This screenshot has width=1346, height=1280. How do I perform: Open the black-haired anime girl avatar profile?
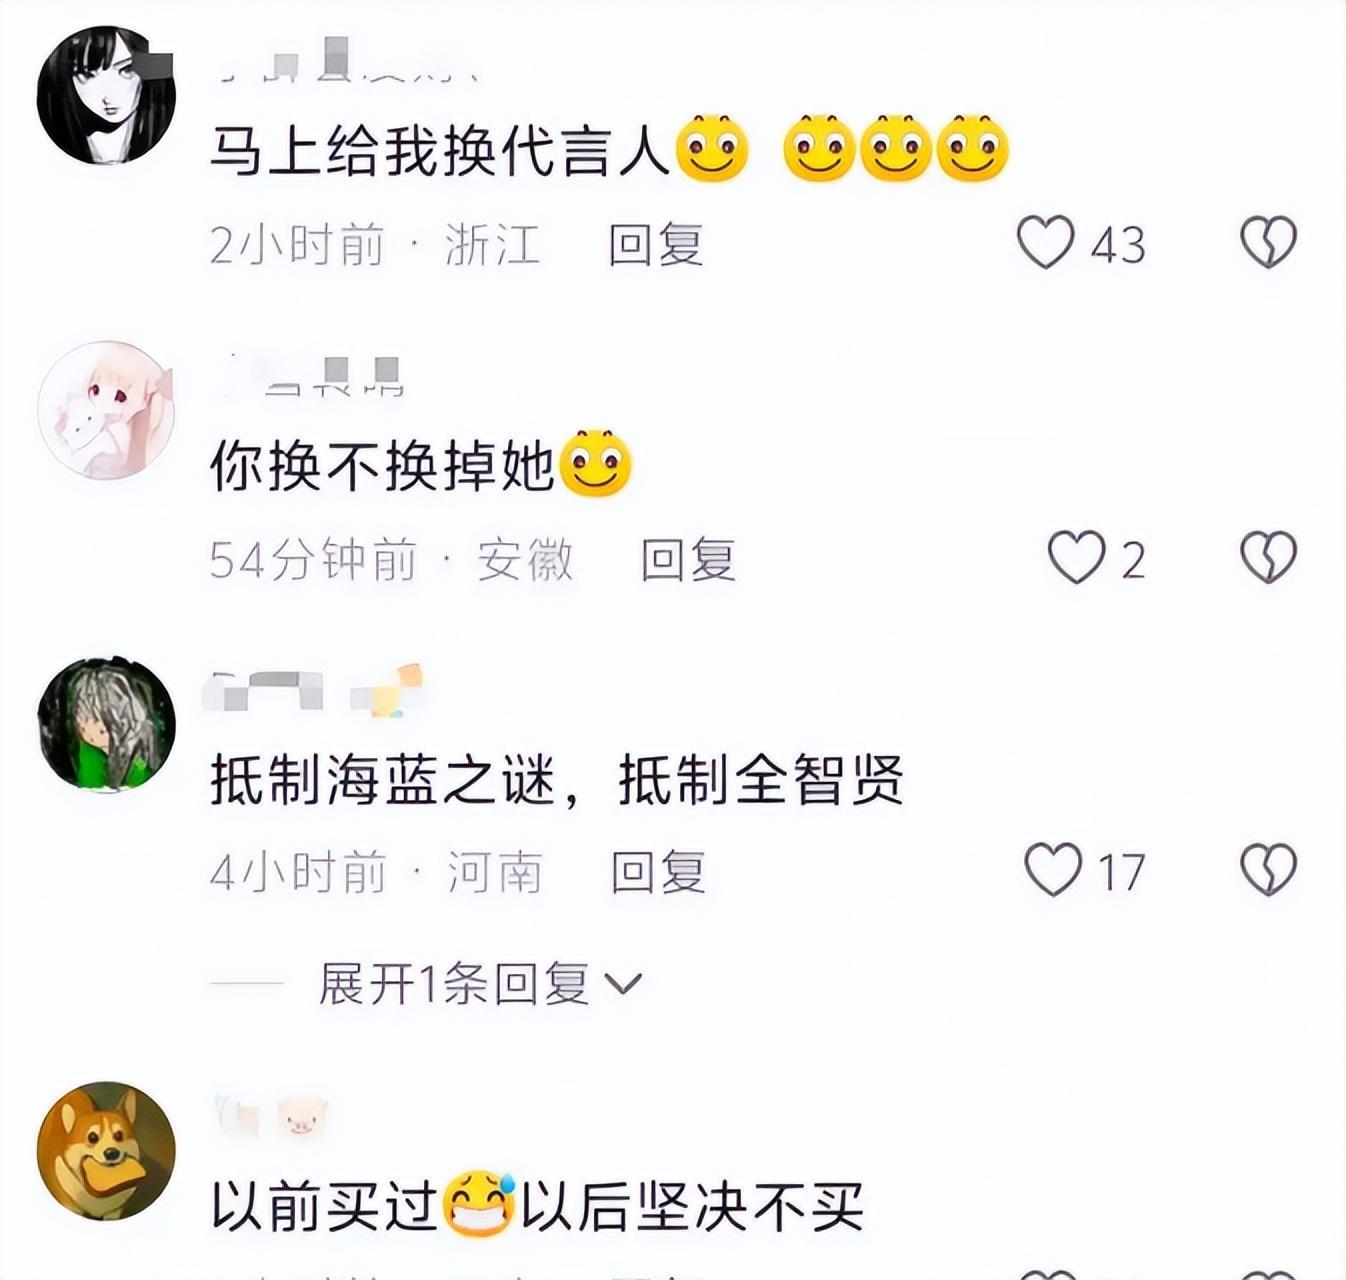[106, 95]
